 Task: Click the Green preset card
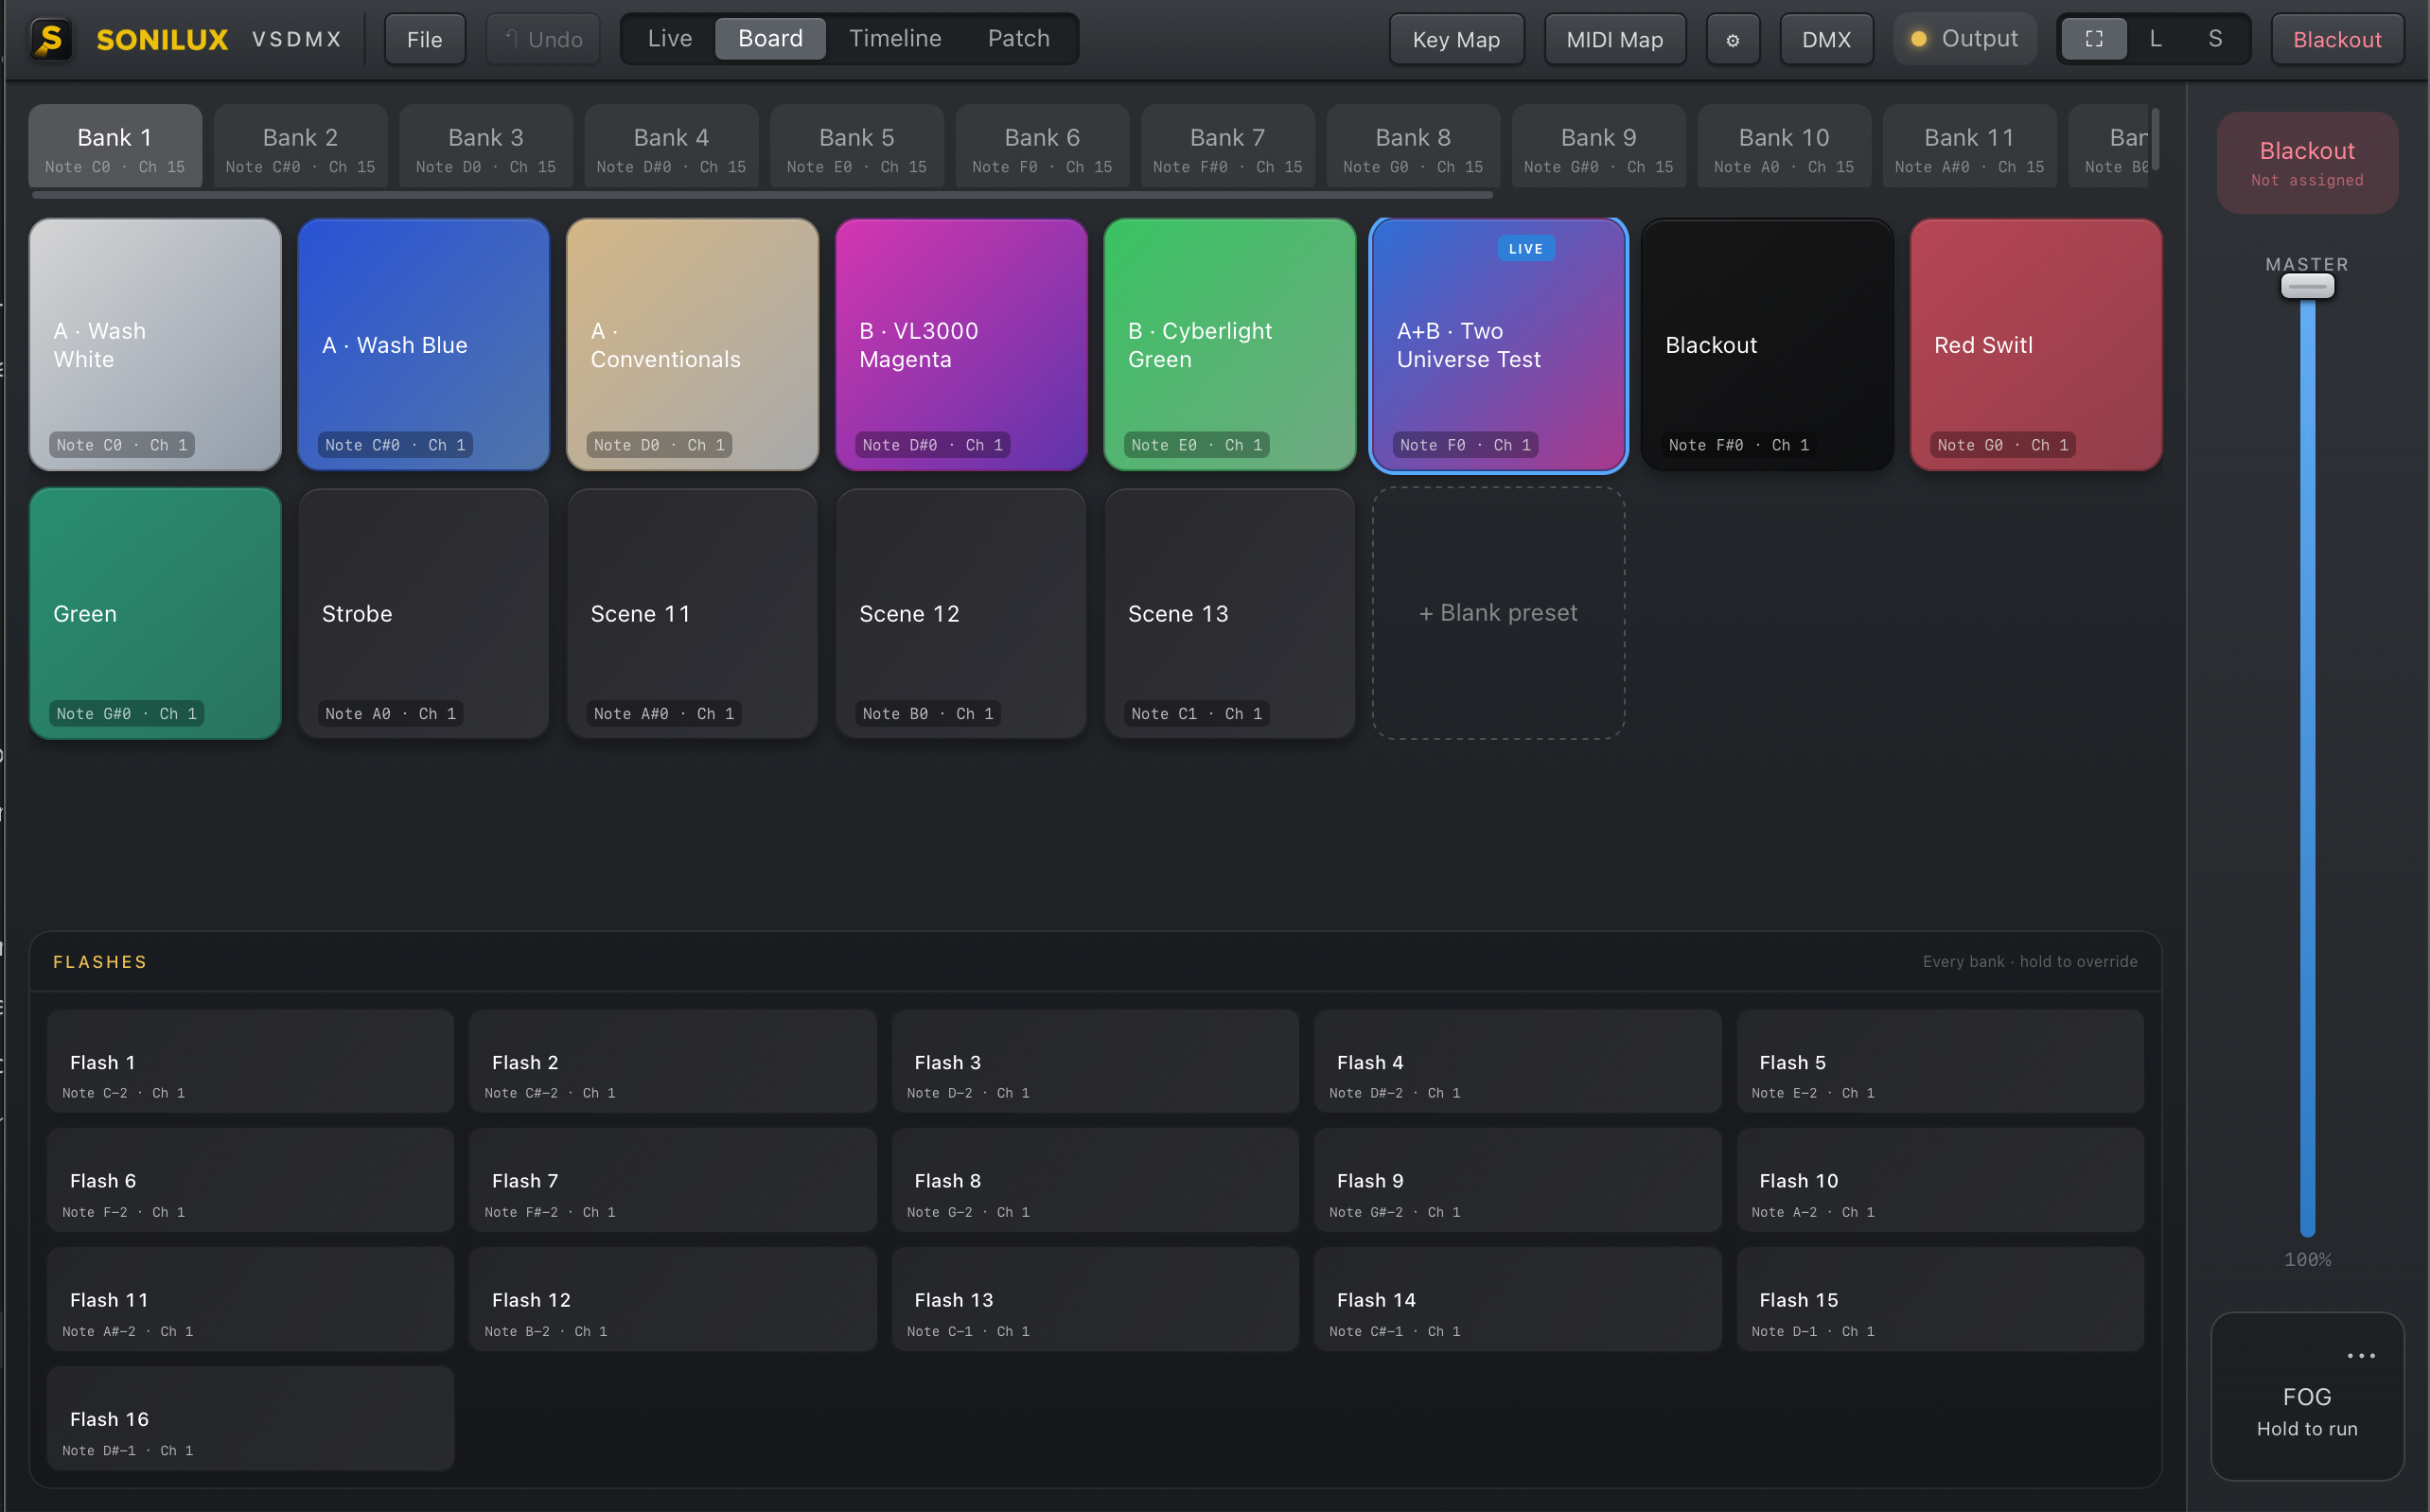155,614
